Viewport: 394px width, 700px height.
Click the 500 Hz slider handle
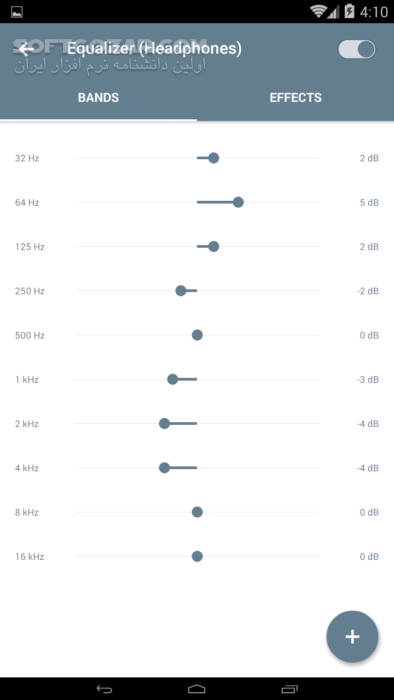tap(197, 335)
